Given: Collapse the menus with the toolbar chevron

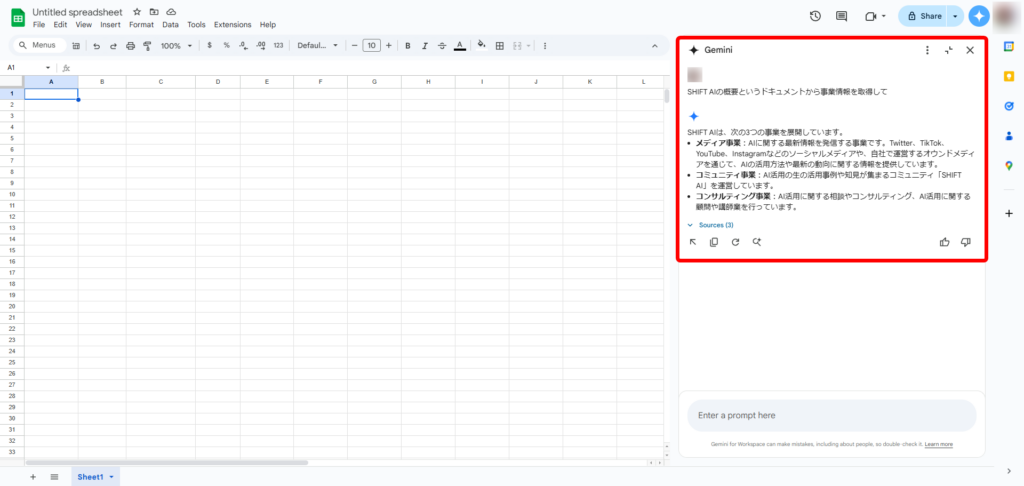Looking at the screenshot, I should tap(655, 46).
